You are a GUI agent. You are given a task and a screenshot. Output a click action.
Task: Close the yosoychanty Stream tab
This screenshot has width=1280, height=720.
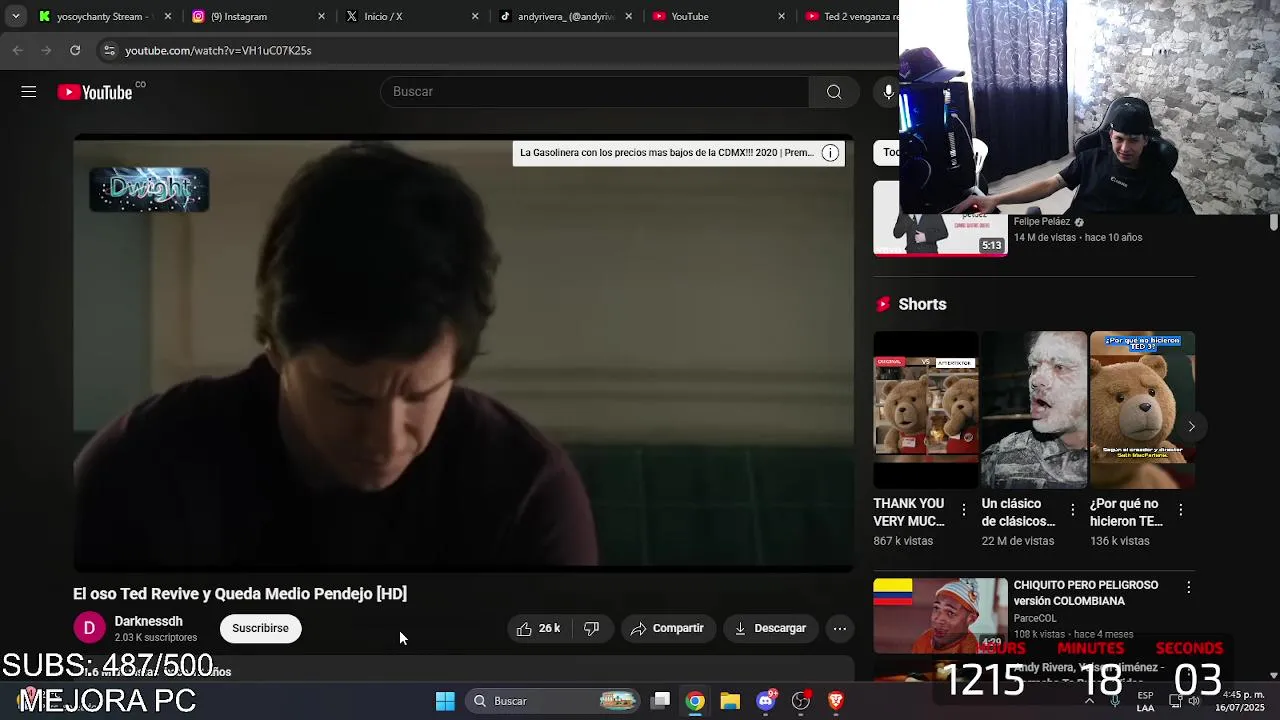(167, 16)
